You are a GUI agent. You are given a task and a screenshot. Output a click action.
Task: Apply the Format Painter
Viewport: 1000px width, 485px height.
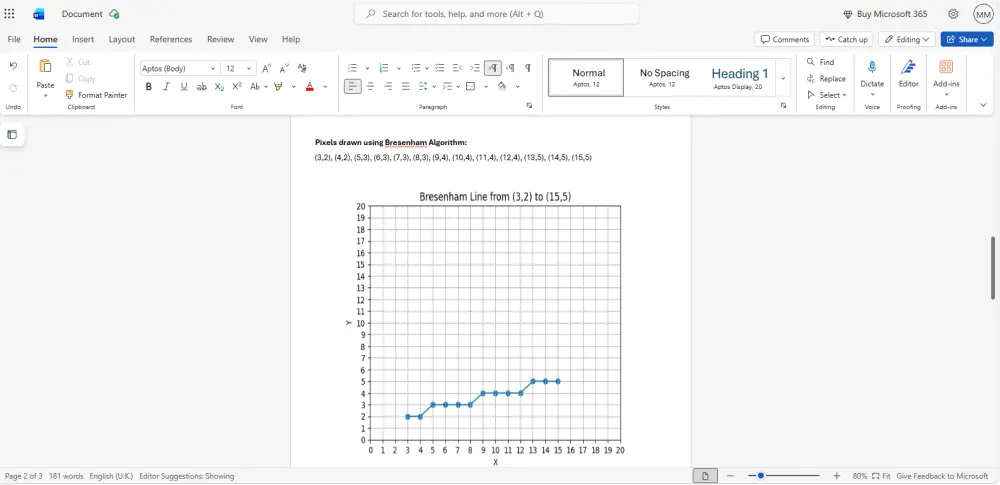pos(96,95)
